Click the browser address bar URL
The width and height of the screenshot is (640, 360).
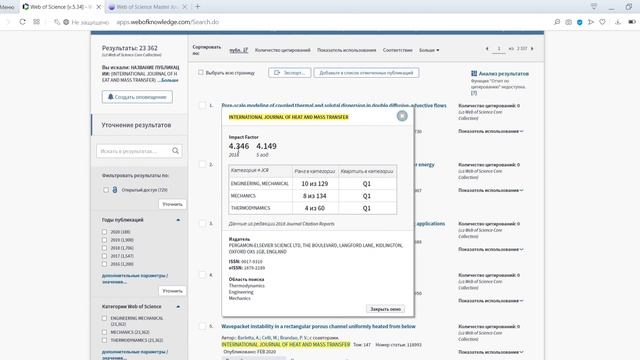pos(168,22)
